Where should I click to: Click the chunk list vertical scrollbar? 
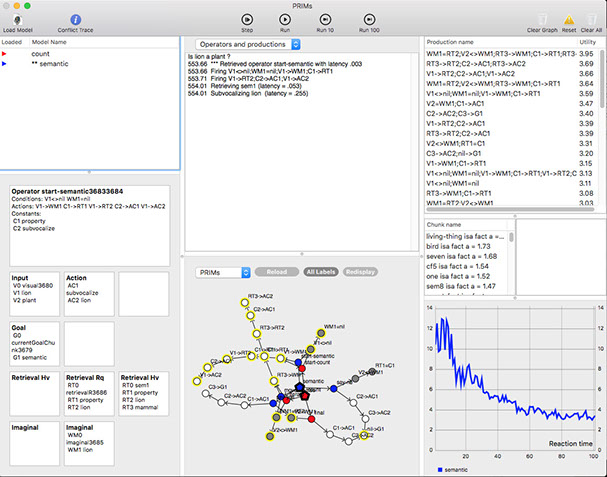point(511,237)
